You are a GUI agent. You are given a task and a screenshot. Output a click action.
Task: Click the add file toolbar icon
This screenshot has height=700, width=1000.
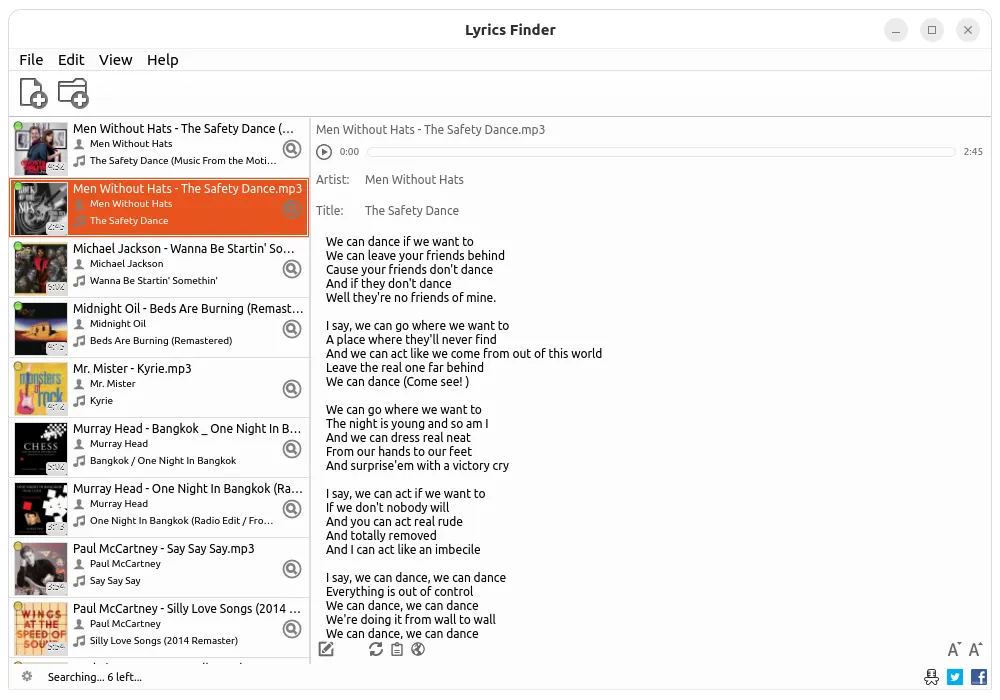point(33,93)
